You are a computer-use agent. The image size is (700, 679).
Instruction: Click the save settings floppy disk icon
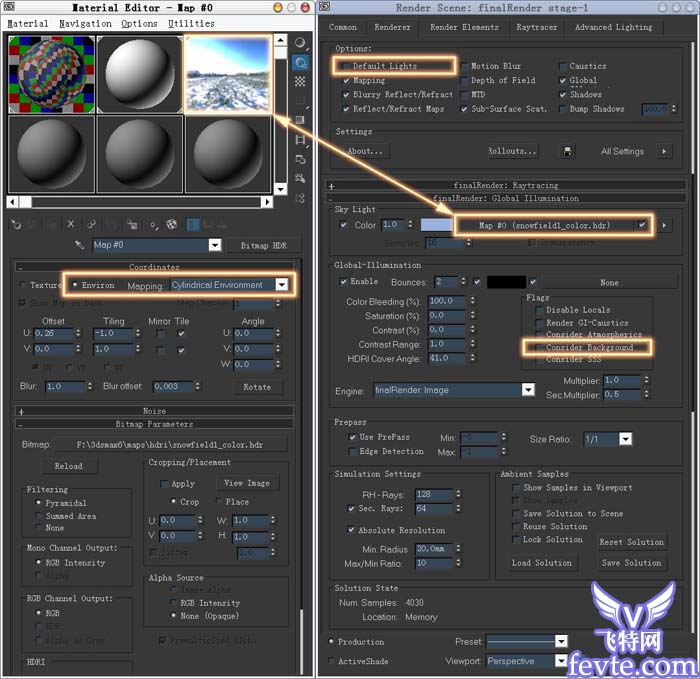568,151
